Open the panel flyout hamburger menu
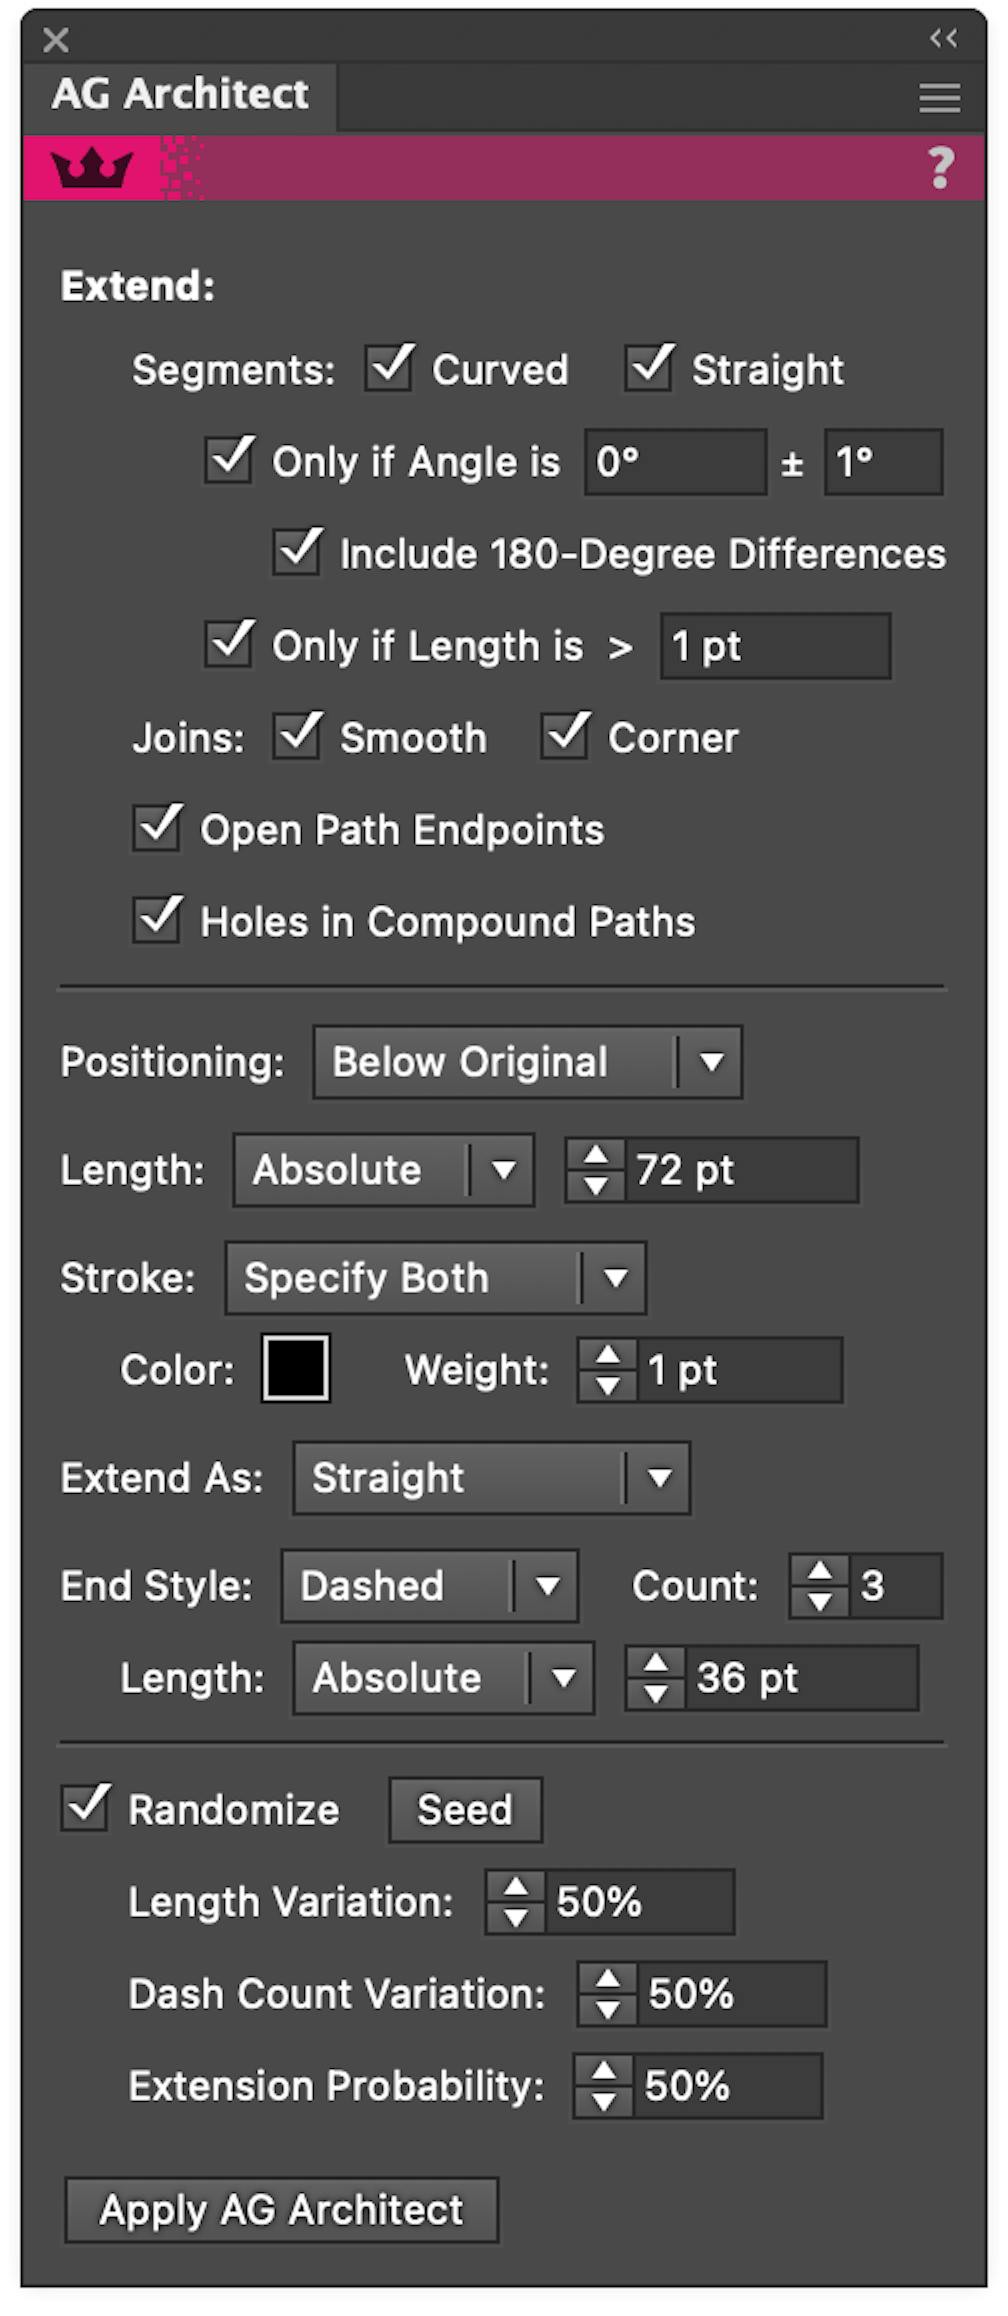Image resolution: width=1008 pixels, height=2316 pixels. 939,99
